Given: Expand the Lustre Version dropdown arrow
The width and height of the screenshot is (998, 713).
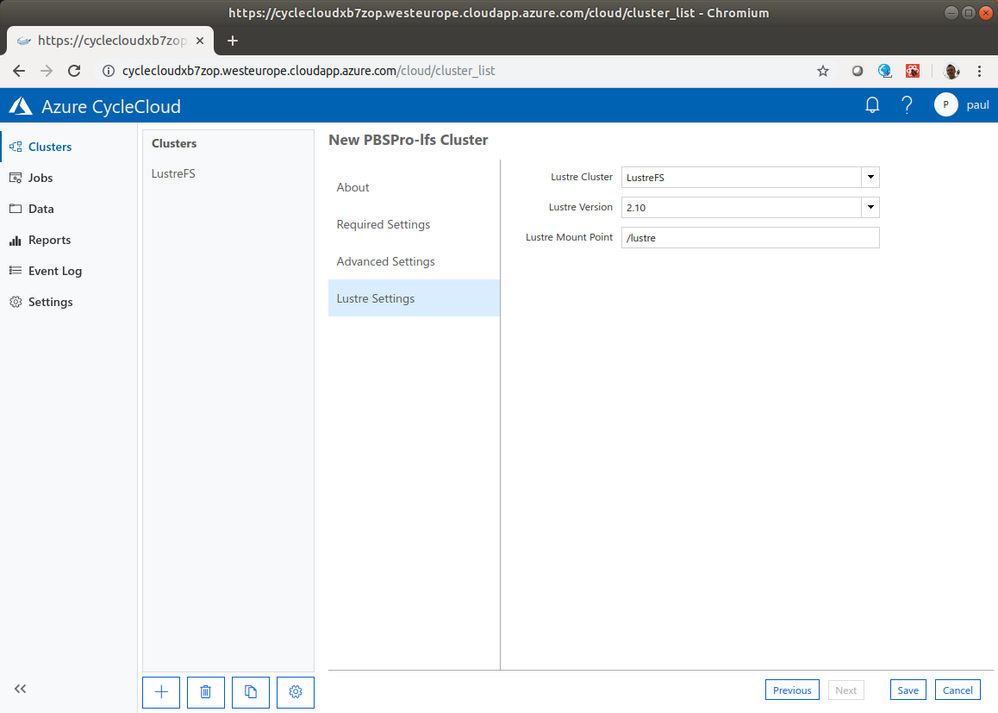Looking at the screenshot, I should coord(870,207).
